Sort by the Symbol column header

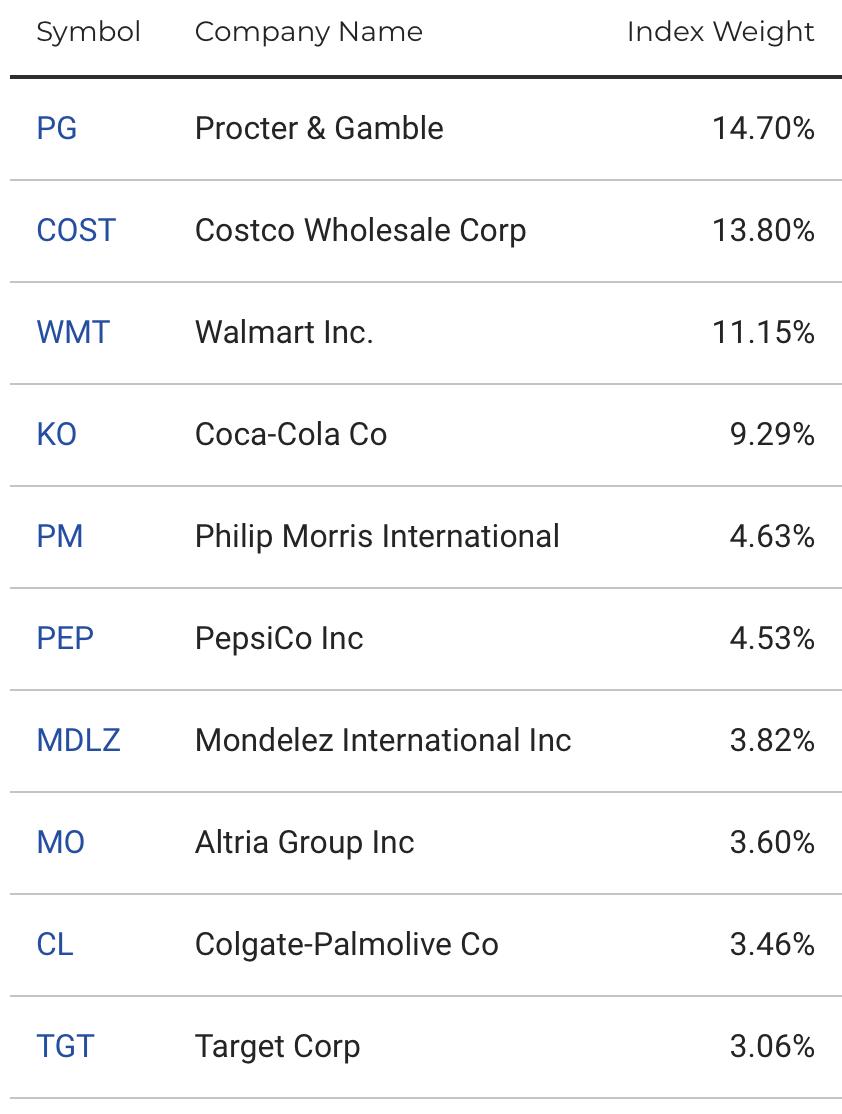point(88,33)
